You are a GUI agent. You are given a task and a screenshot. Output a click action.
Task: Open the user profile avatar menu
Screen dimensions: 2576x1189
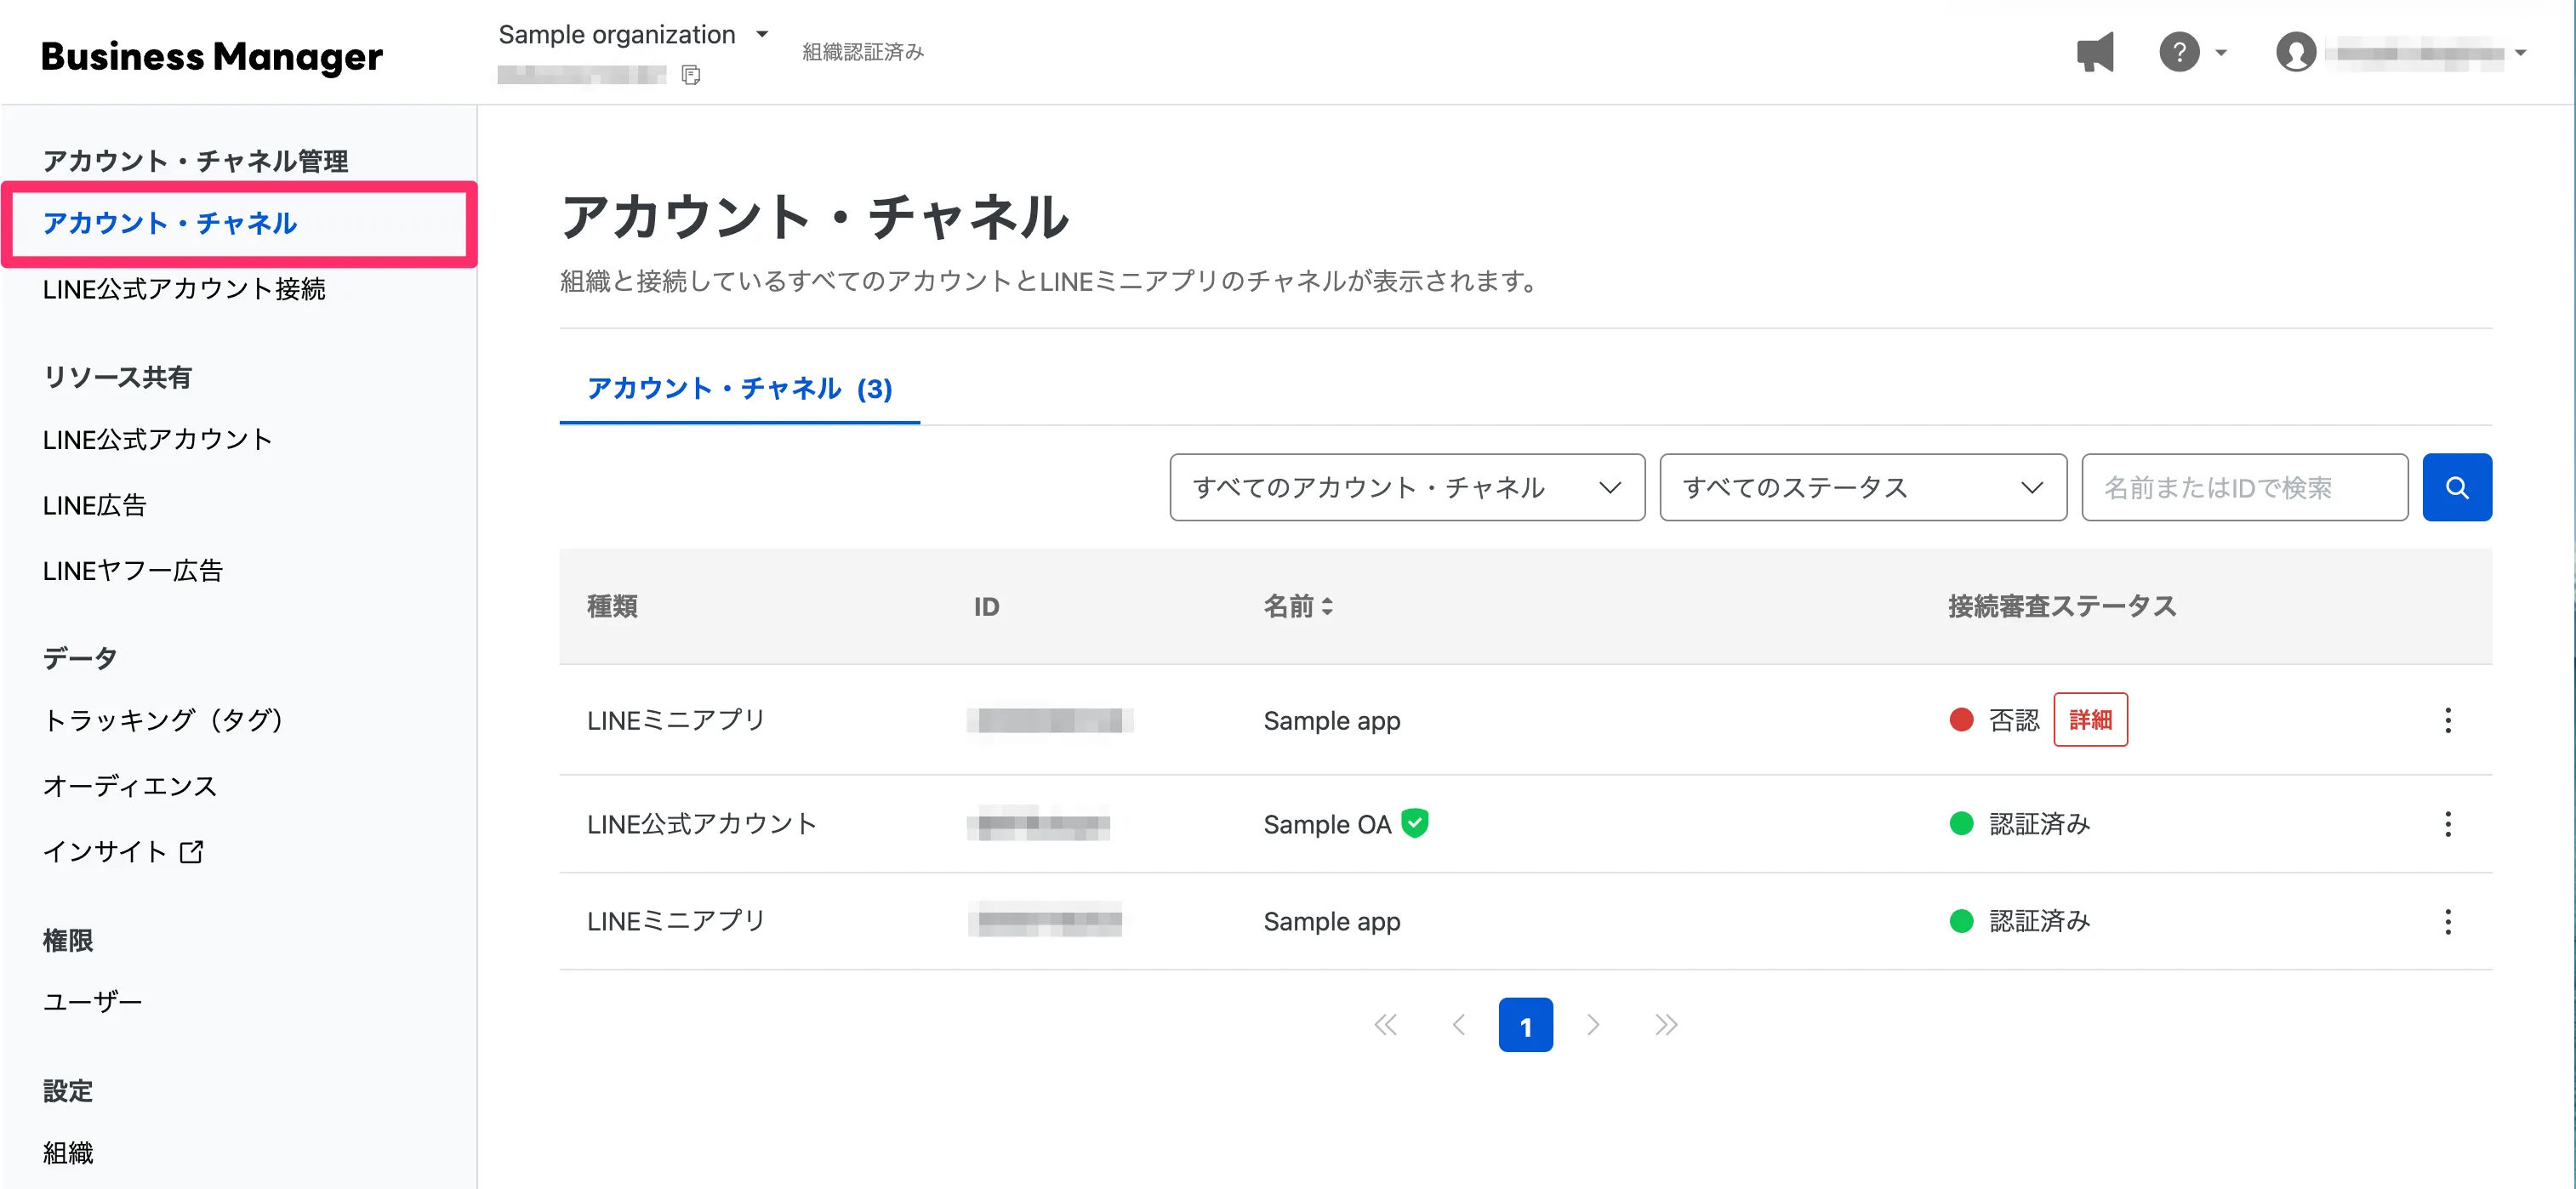pos(2296,52)
